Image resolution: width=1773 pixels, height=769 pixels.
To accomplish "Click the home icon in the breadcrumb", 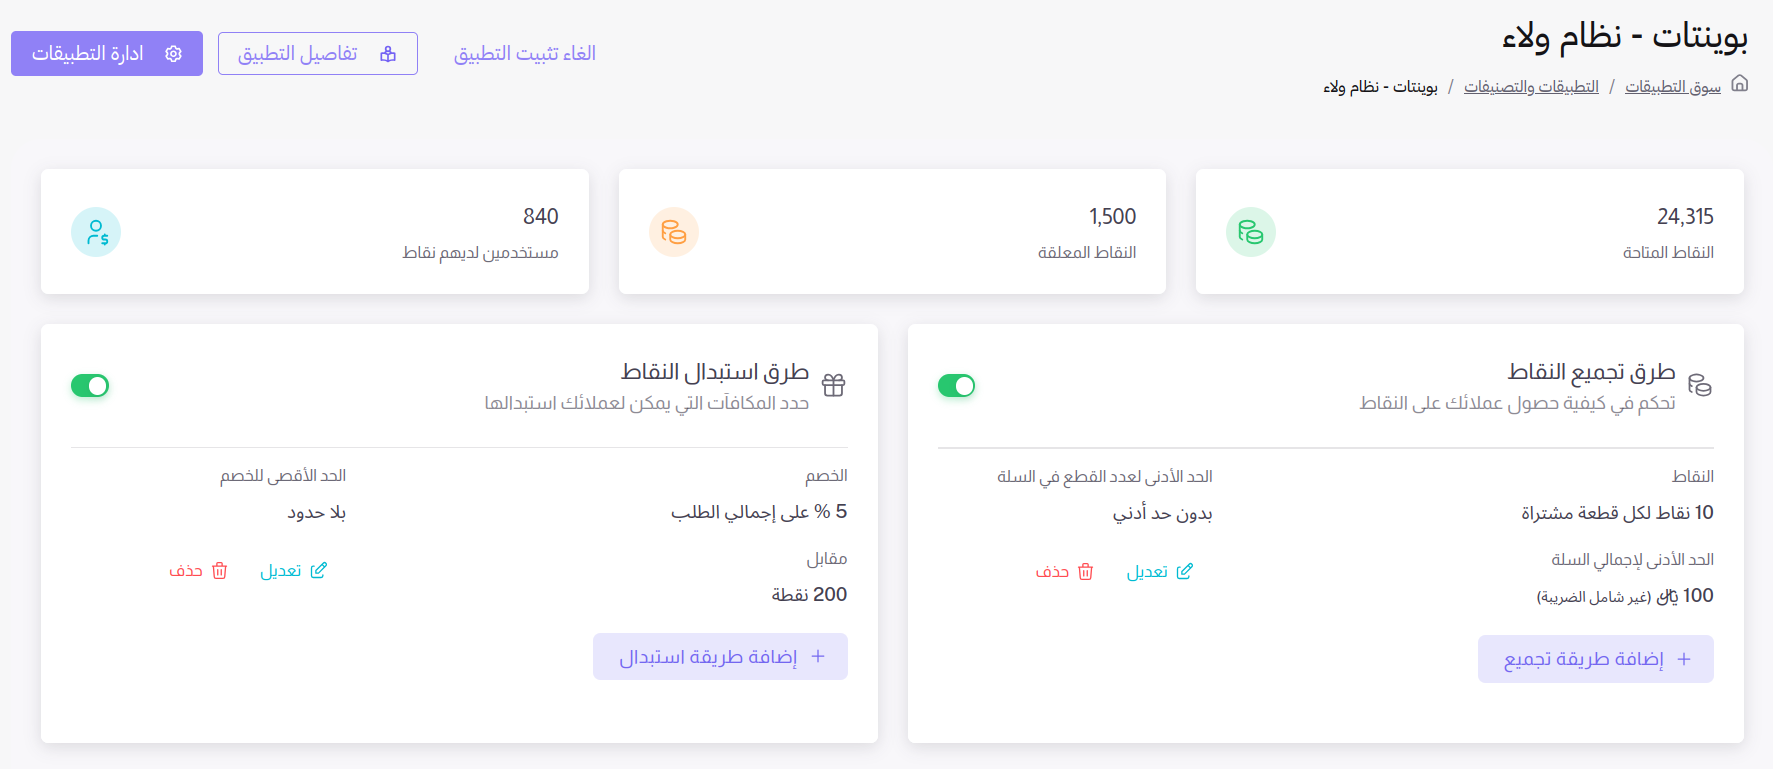I will (1740, 84).
